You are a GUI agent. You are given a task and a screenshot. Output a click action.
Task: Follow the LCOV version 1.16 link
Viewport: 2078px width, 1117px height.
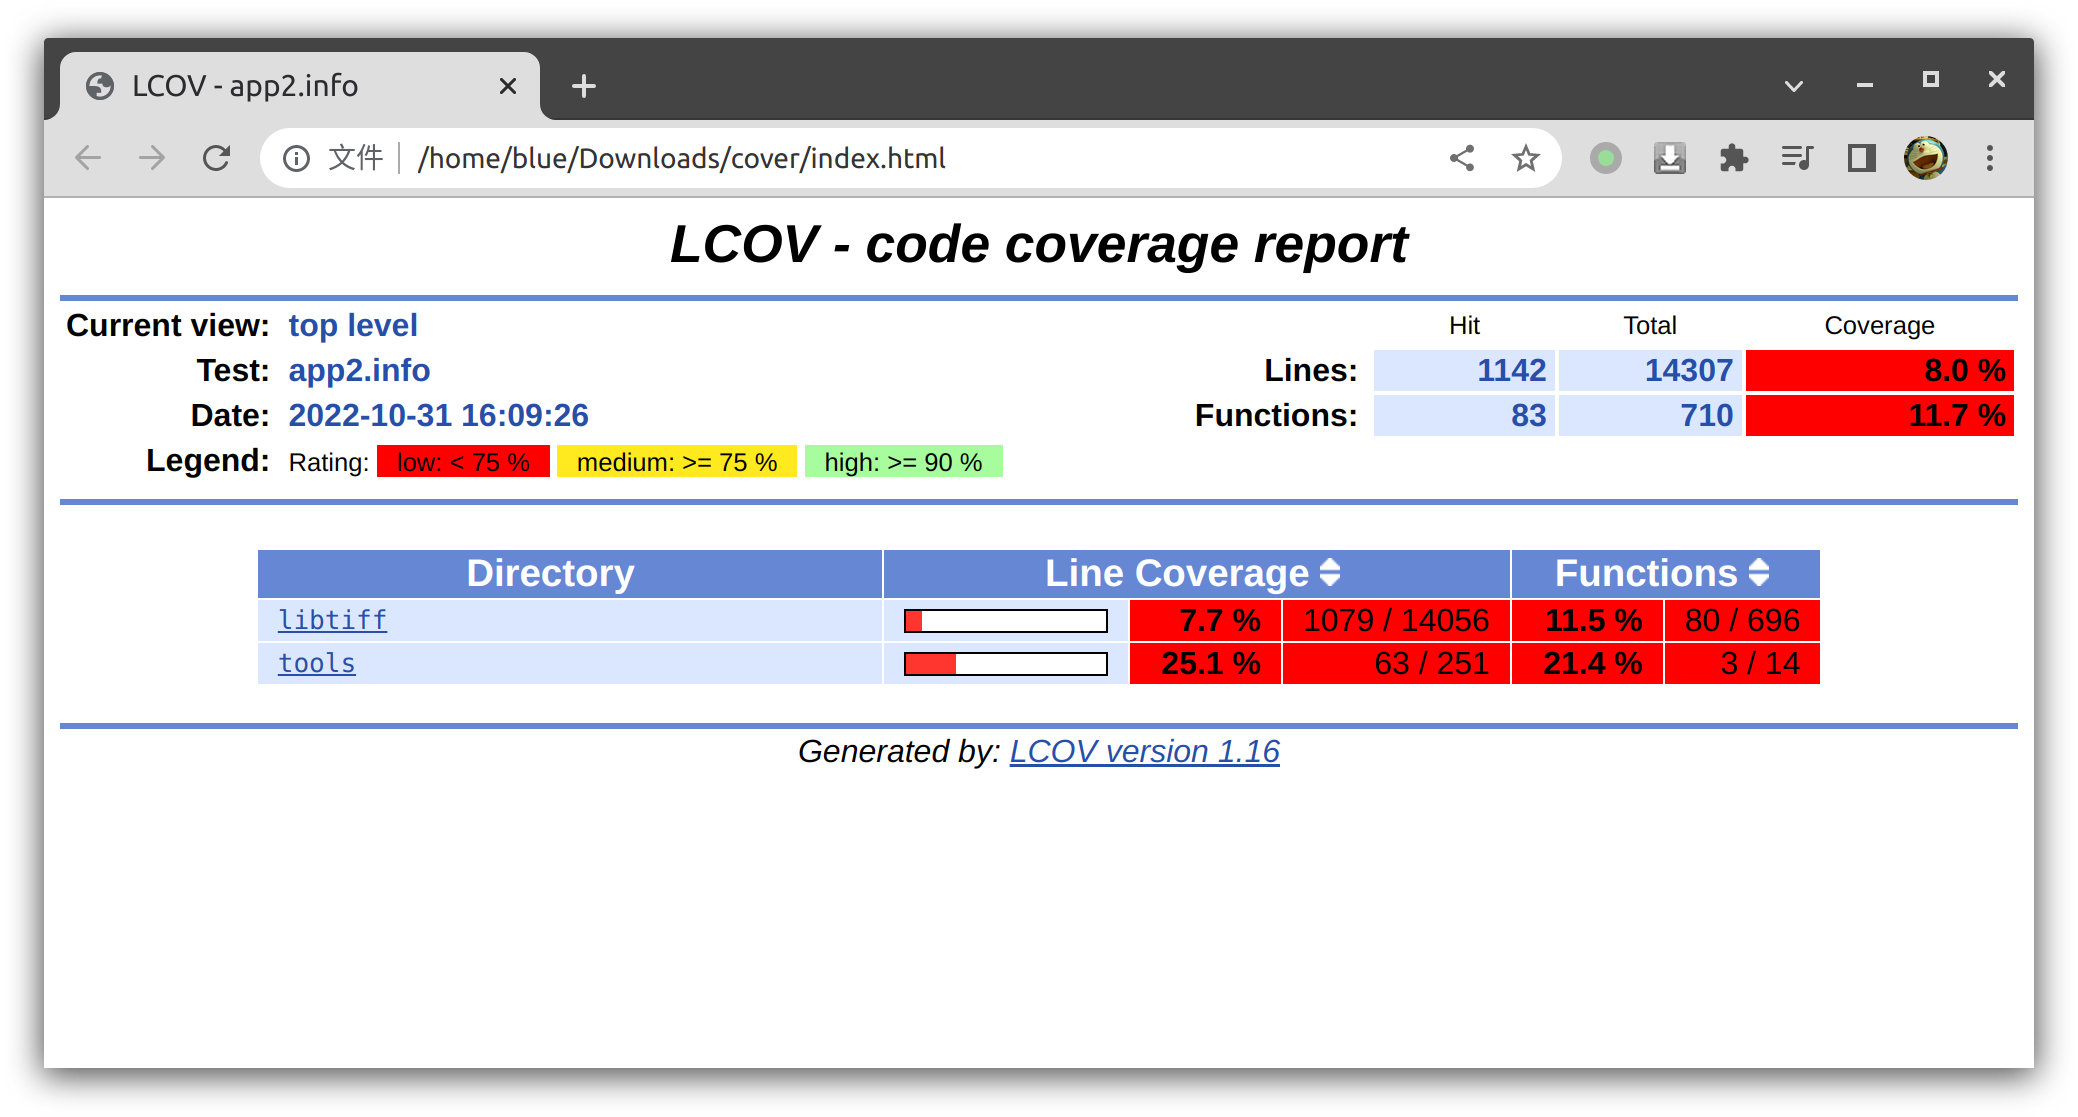click(x=1144, y=751)
